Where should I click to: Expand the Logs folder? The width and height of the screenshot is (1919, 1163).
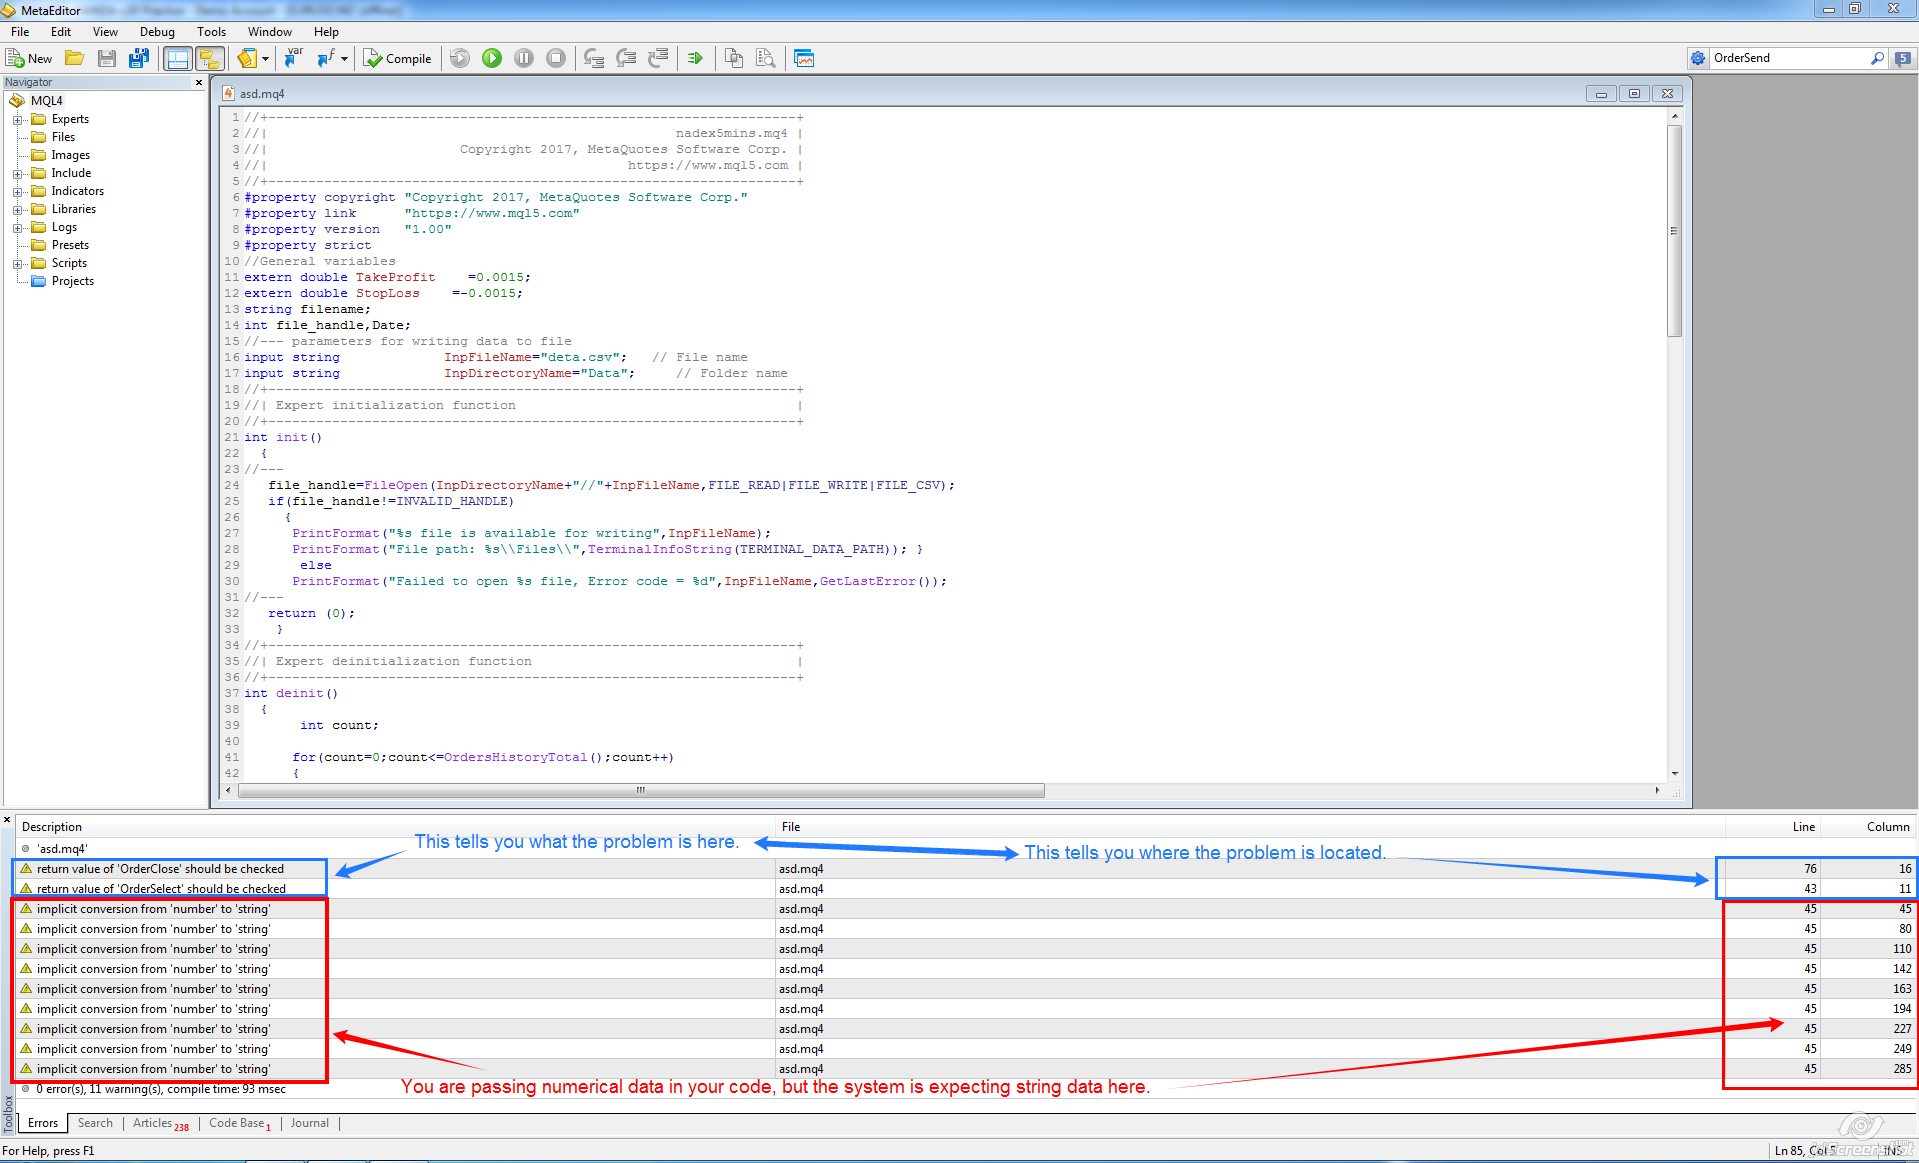click(x=17, y=228)
